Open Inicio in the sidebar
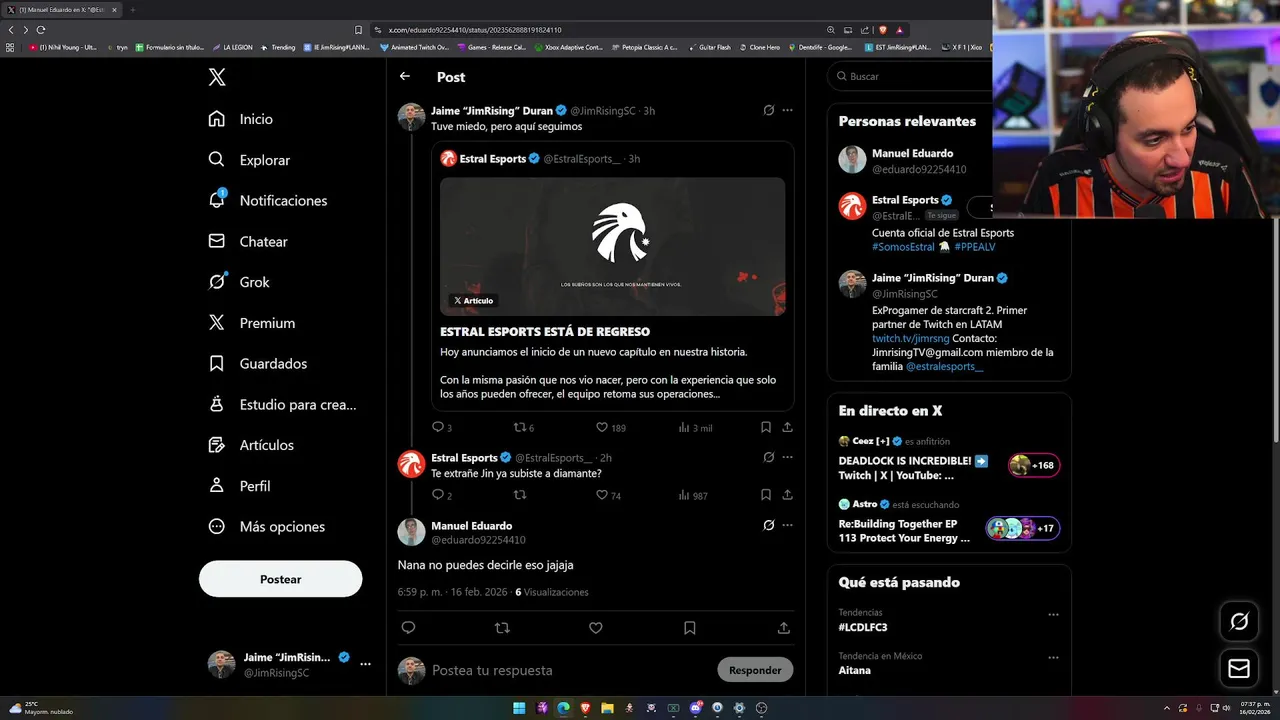 tap(241, 119)
